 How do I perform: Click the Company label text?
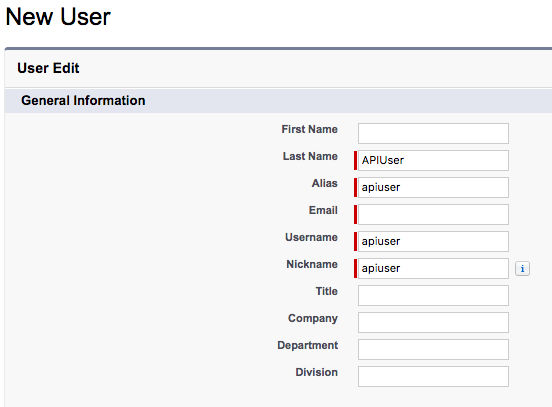coord(313,318)
